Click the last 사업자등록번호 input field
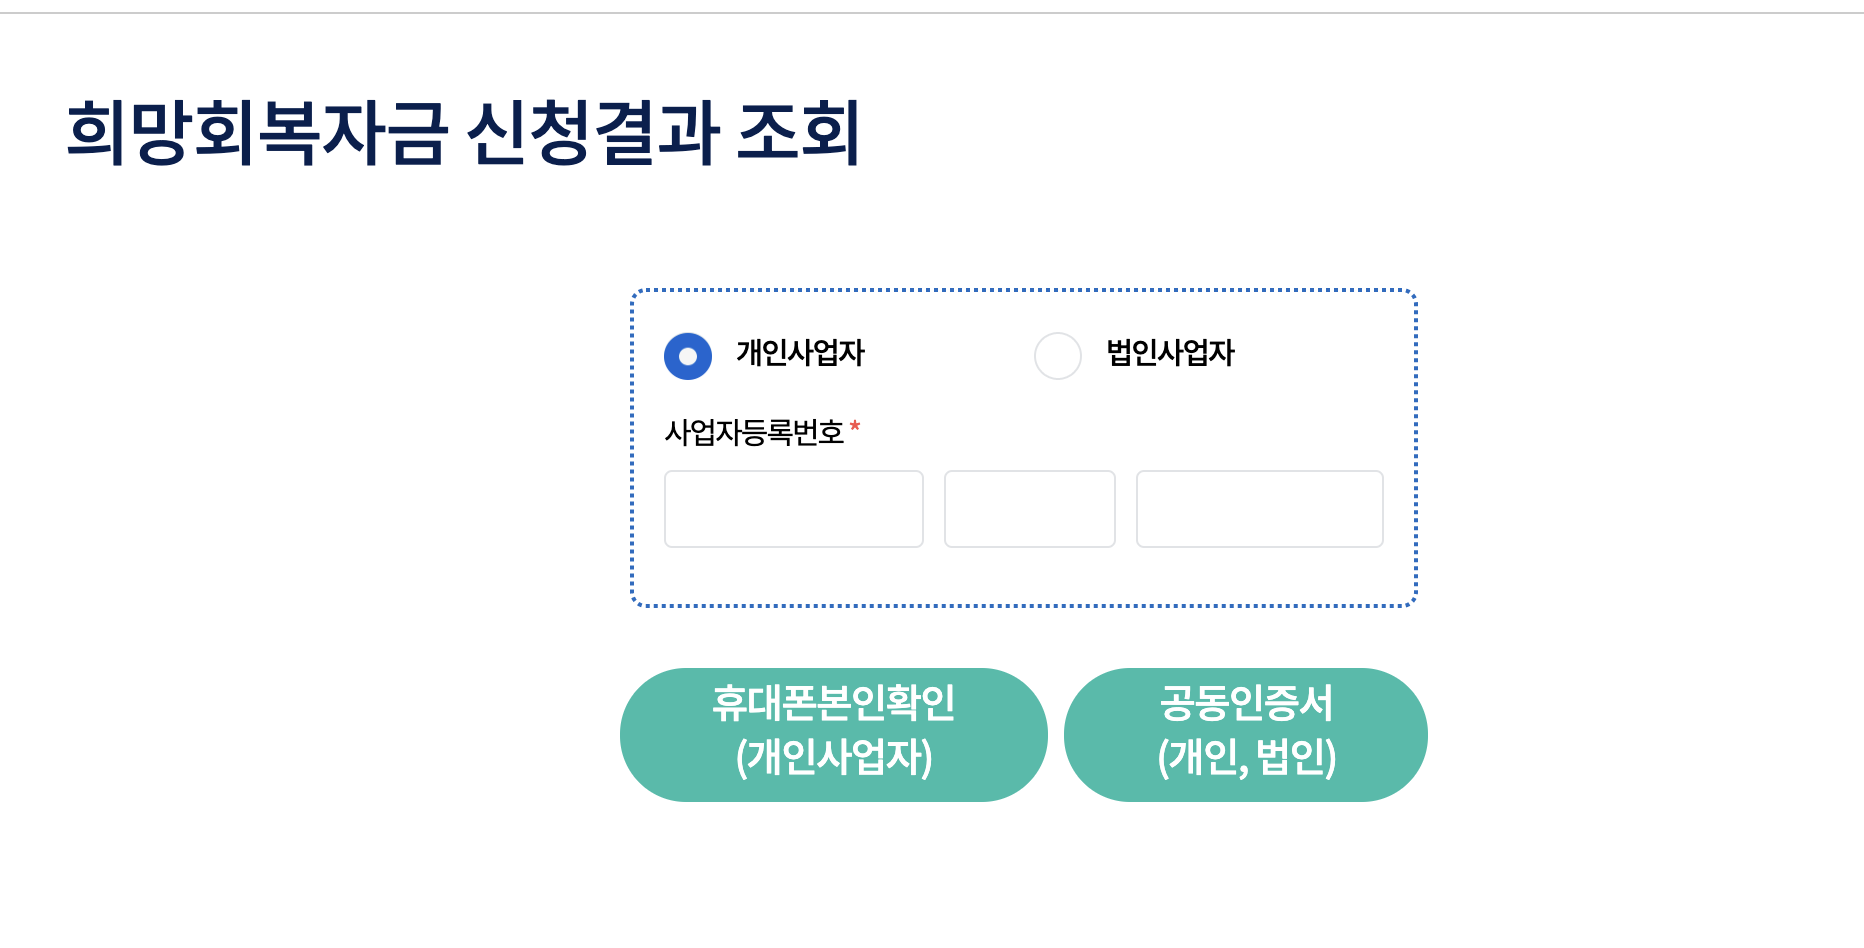This screenshot has height=948, width=1864. click(1259, 509)
